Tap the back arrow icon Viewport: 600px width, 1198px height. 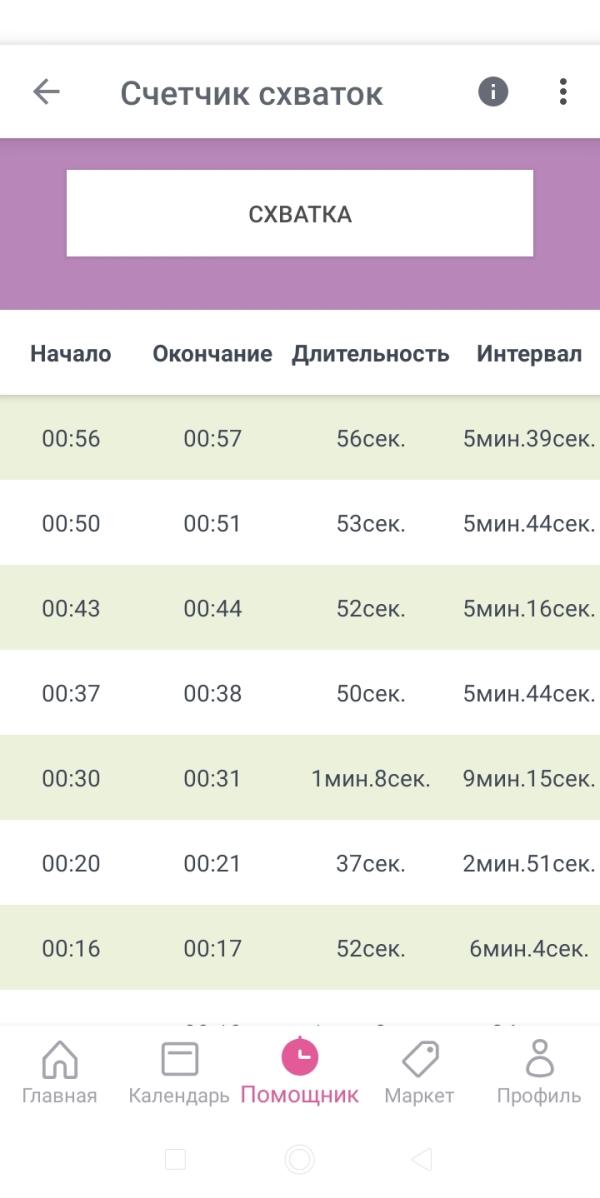tap(46, 92)
